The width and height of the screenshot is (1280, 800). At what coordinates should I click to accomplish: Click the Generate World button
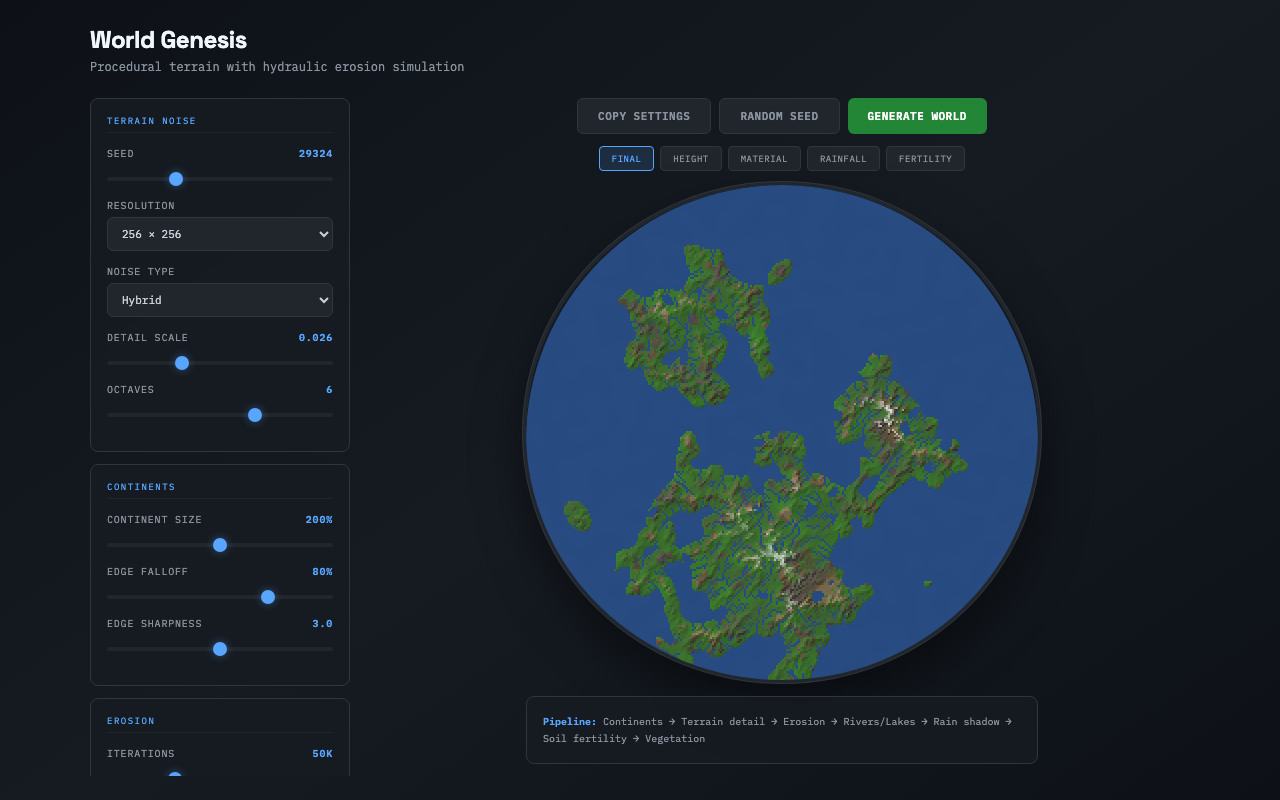point(916,116)
